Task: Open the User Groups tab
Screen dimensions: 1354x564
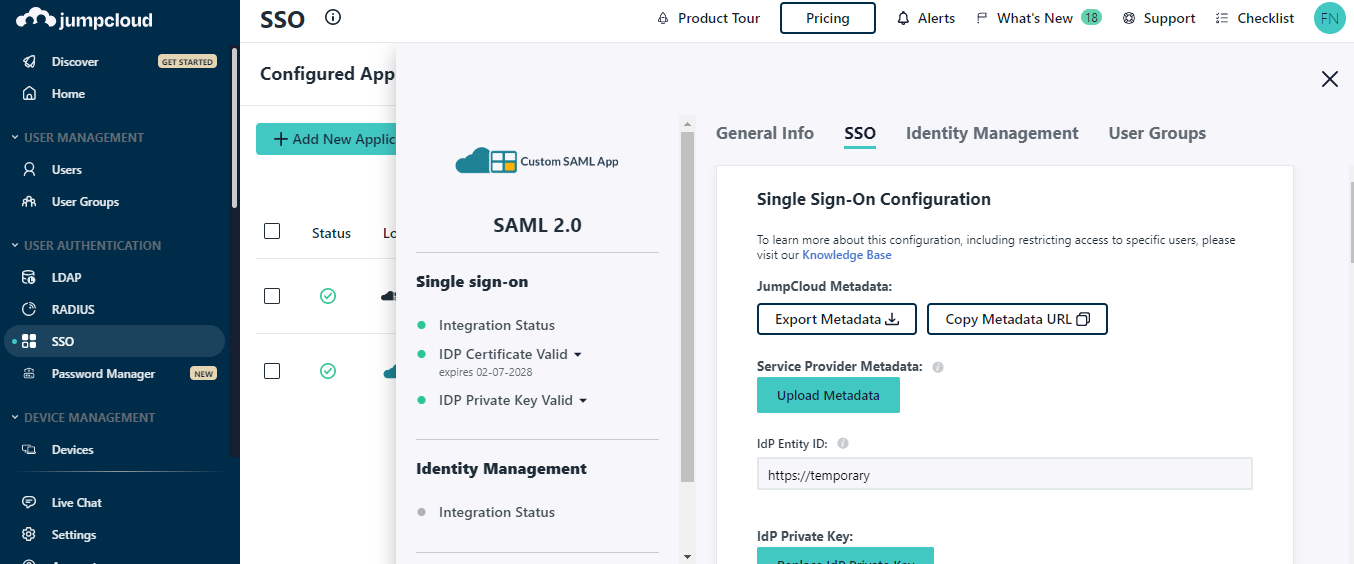Action: tap(1157, 133)
